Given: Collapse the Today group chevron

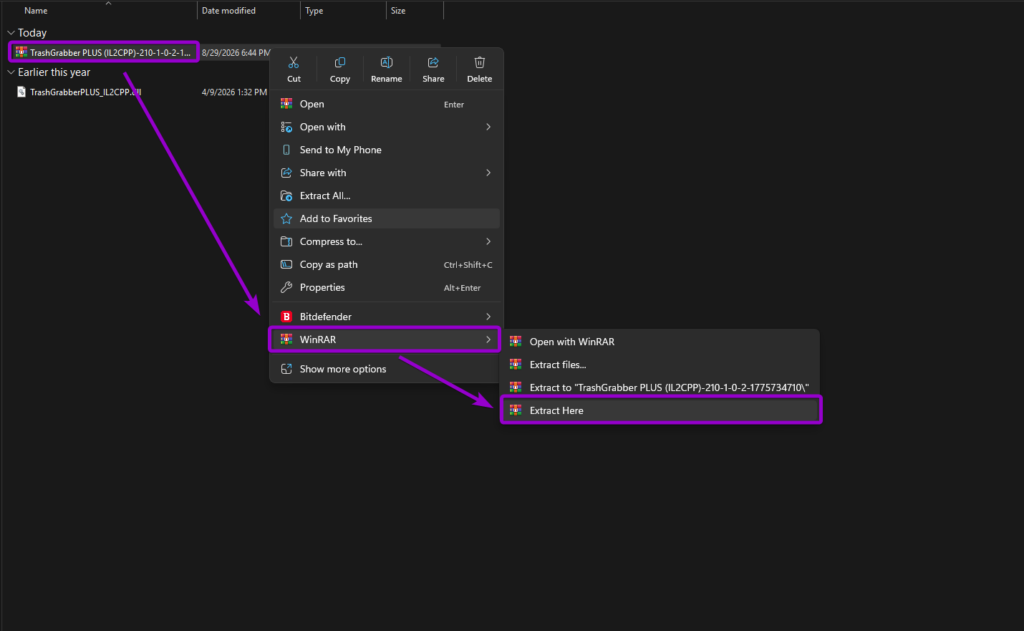Looking at the screenshot, I should click(x=10, y=33).
